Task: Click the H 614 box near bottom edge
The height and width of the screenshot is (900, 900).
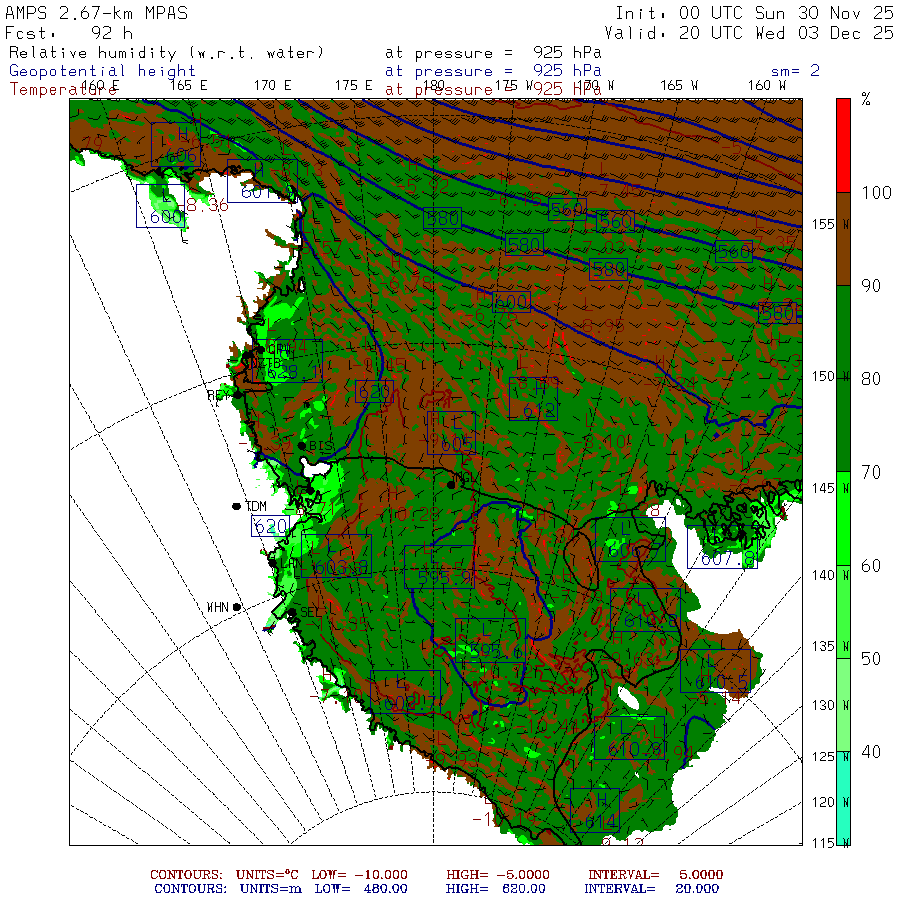Action: 595,810
